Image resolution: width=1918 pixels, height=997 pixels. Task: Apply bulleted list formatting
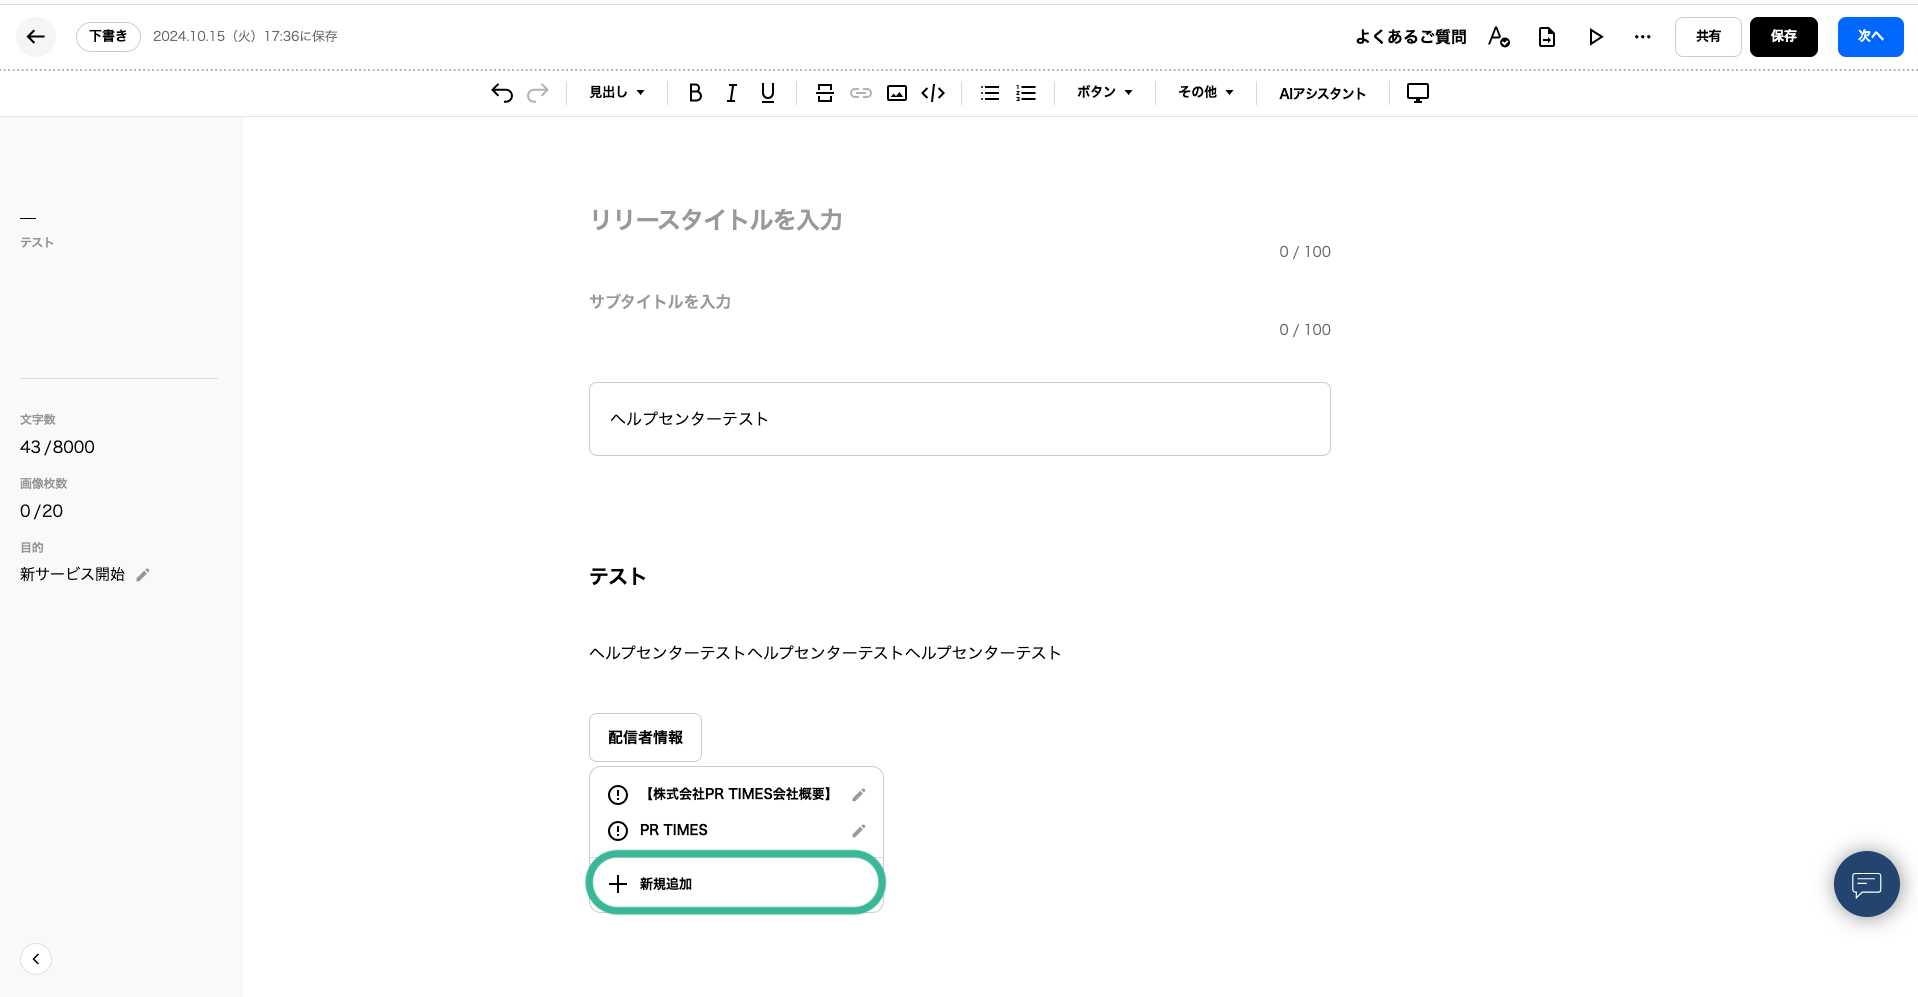coord(990,93)
